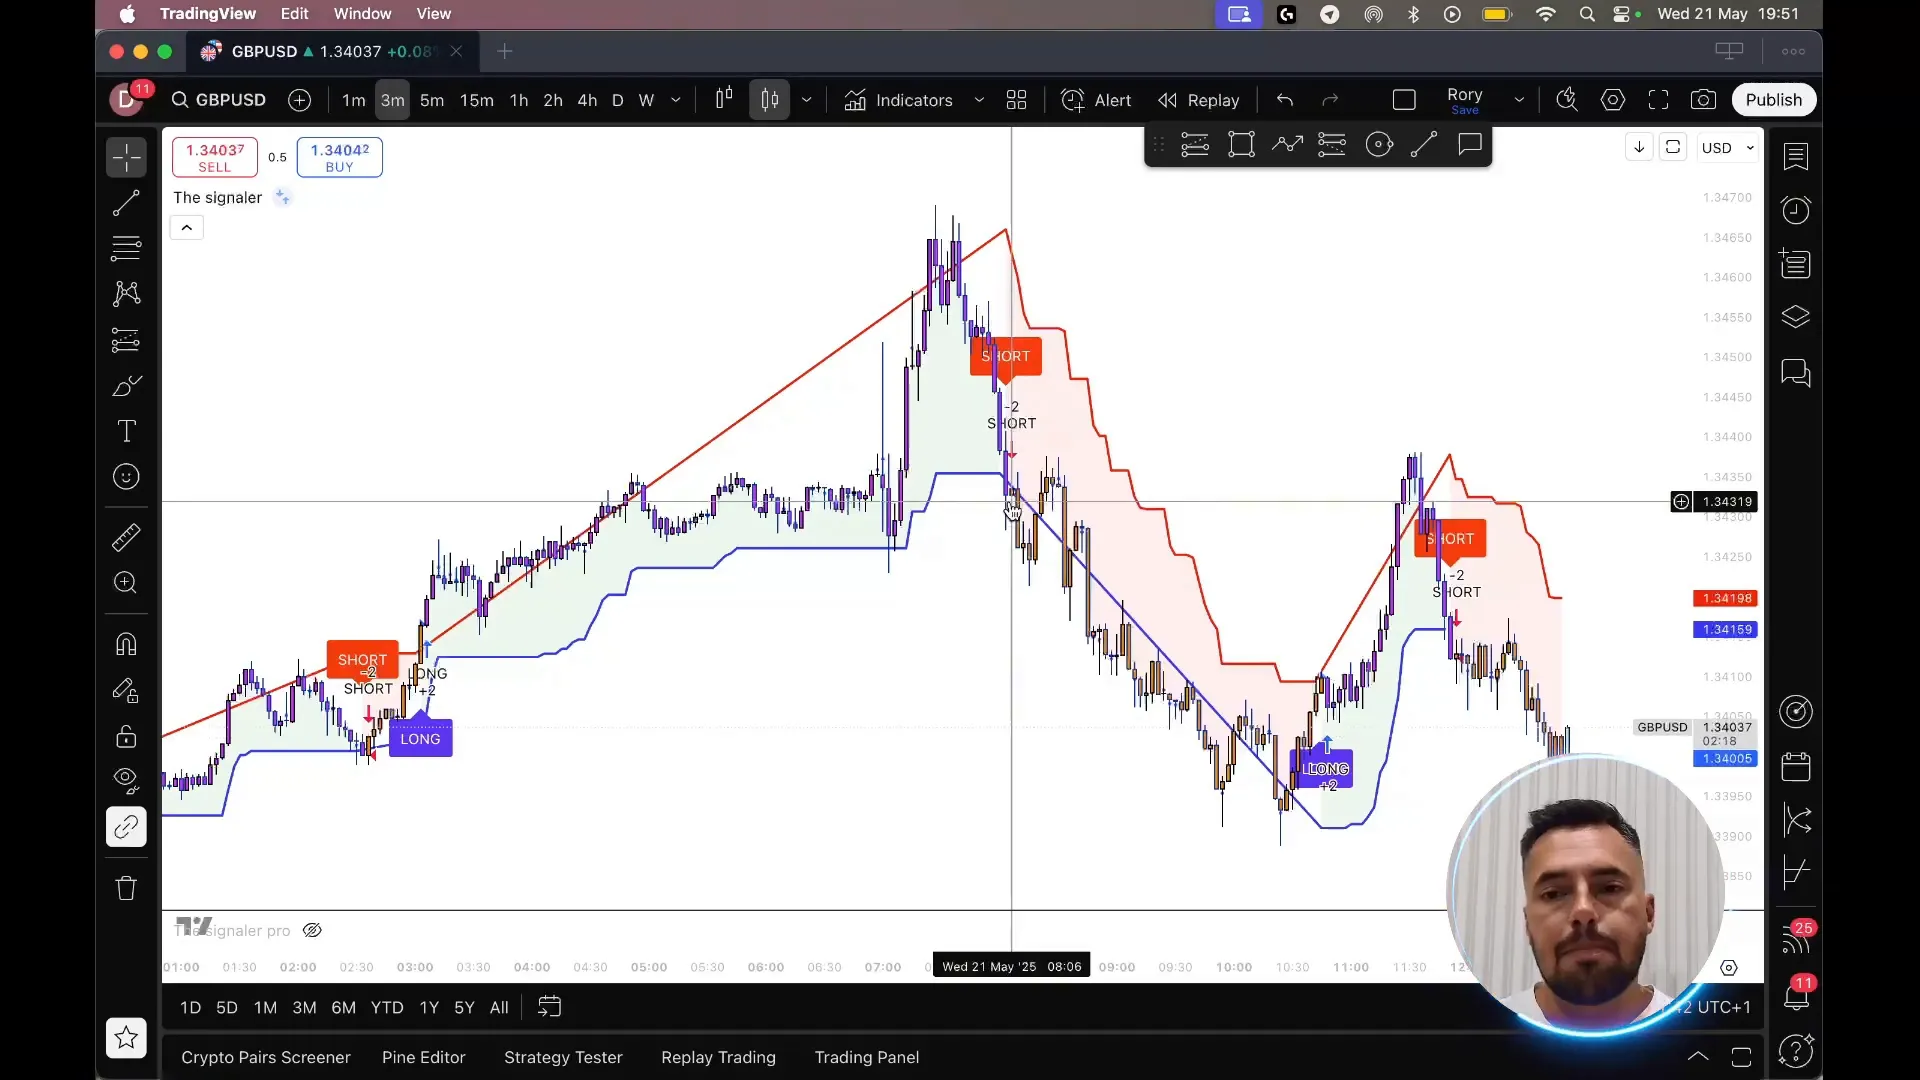Open the emoji icons tool
1920x1080 pixels.
(x=126, y=477)
